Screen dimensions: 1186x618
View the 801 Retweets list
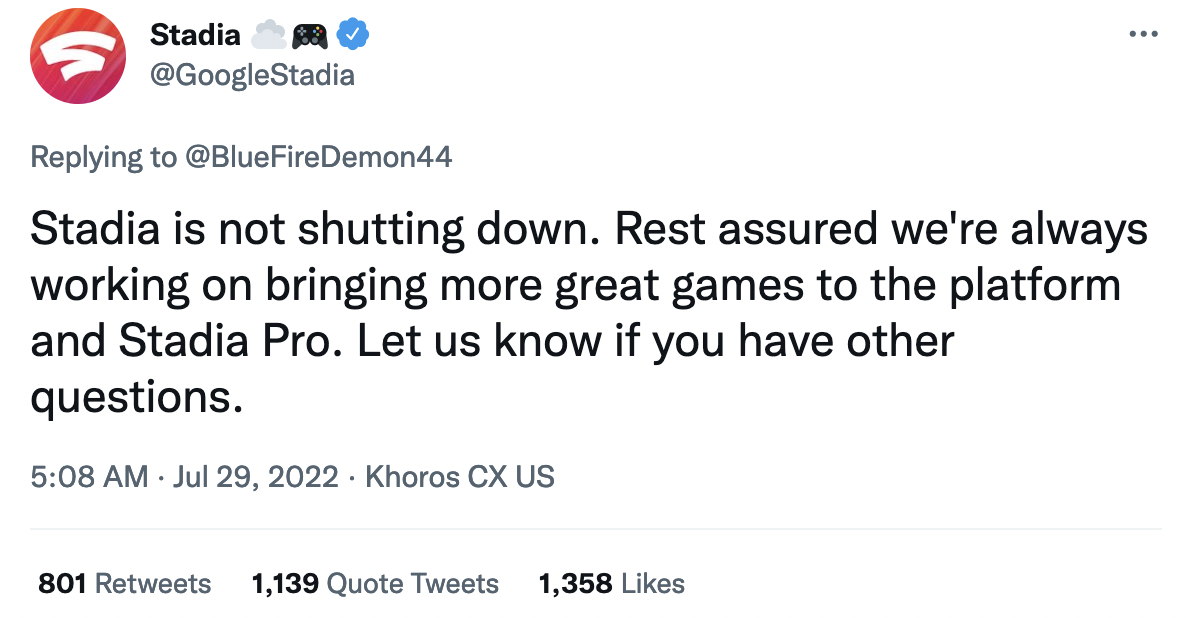[124, 584]
